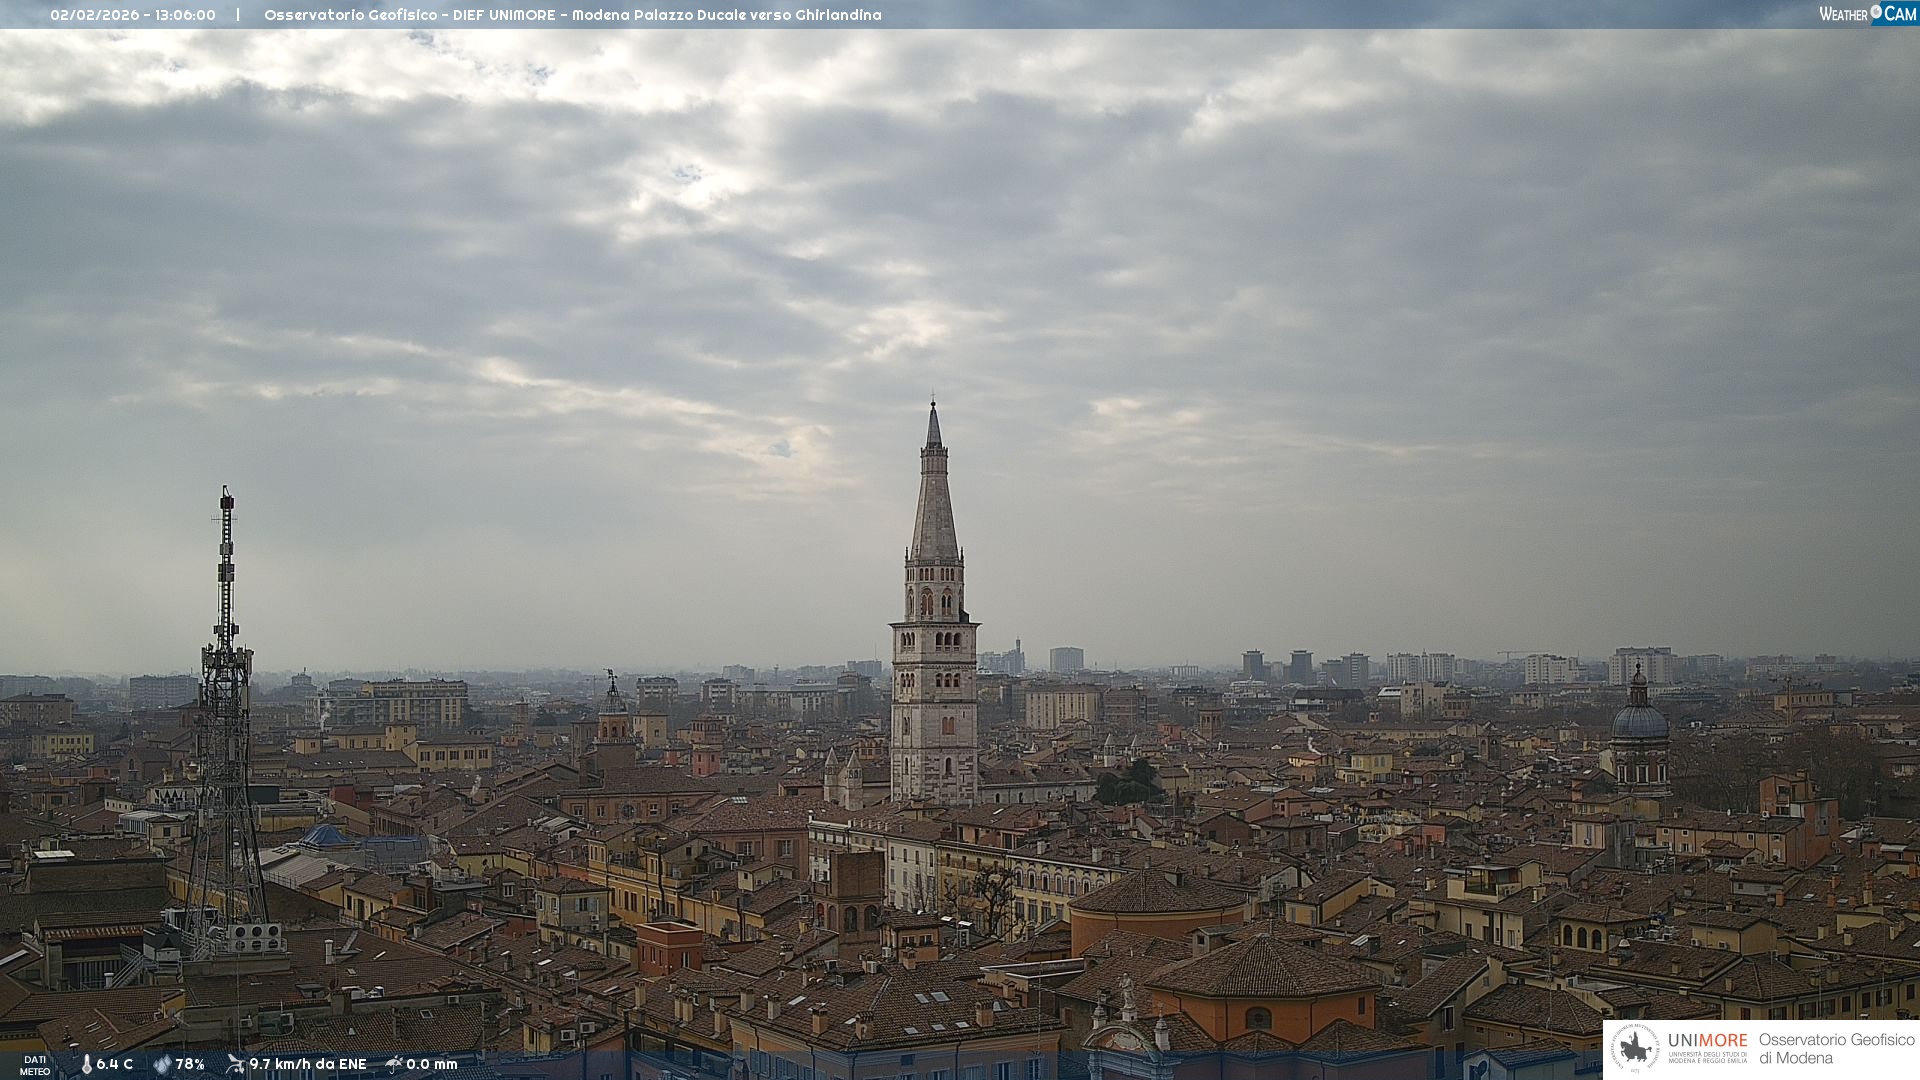
Task: Click the 02/02/2026 13:06:00 timestamp
Action: click(133, 15)
